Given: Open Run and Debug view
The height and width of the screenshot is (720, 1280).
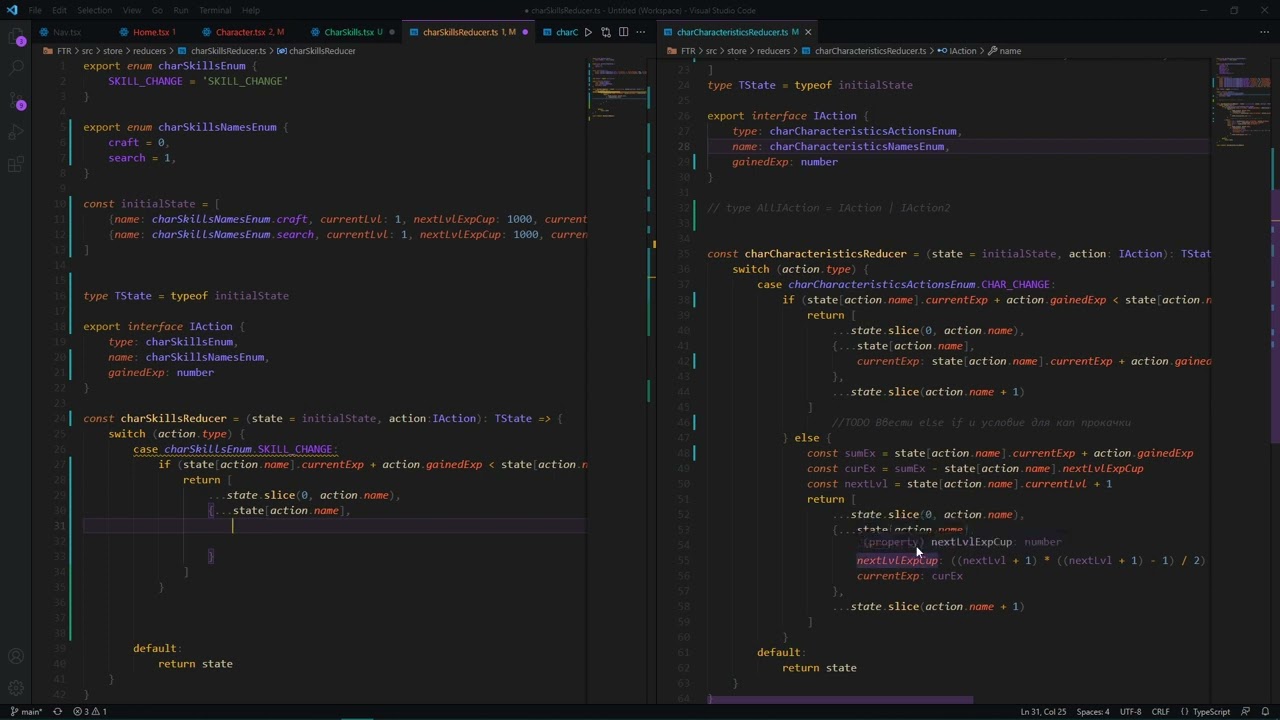Looking at the screenshot, I should point(16,133).
